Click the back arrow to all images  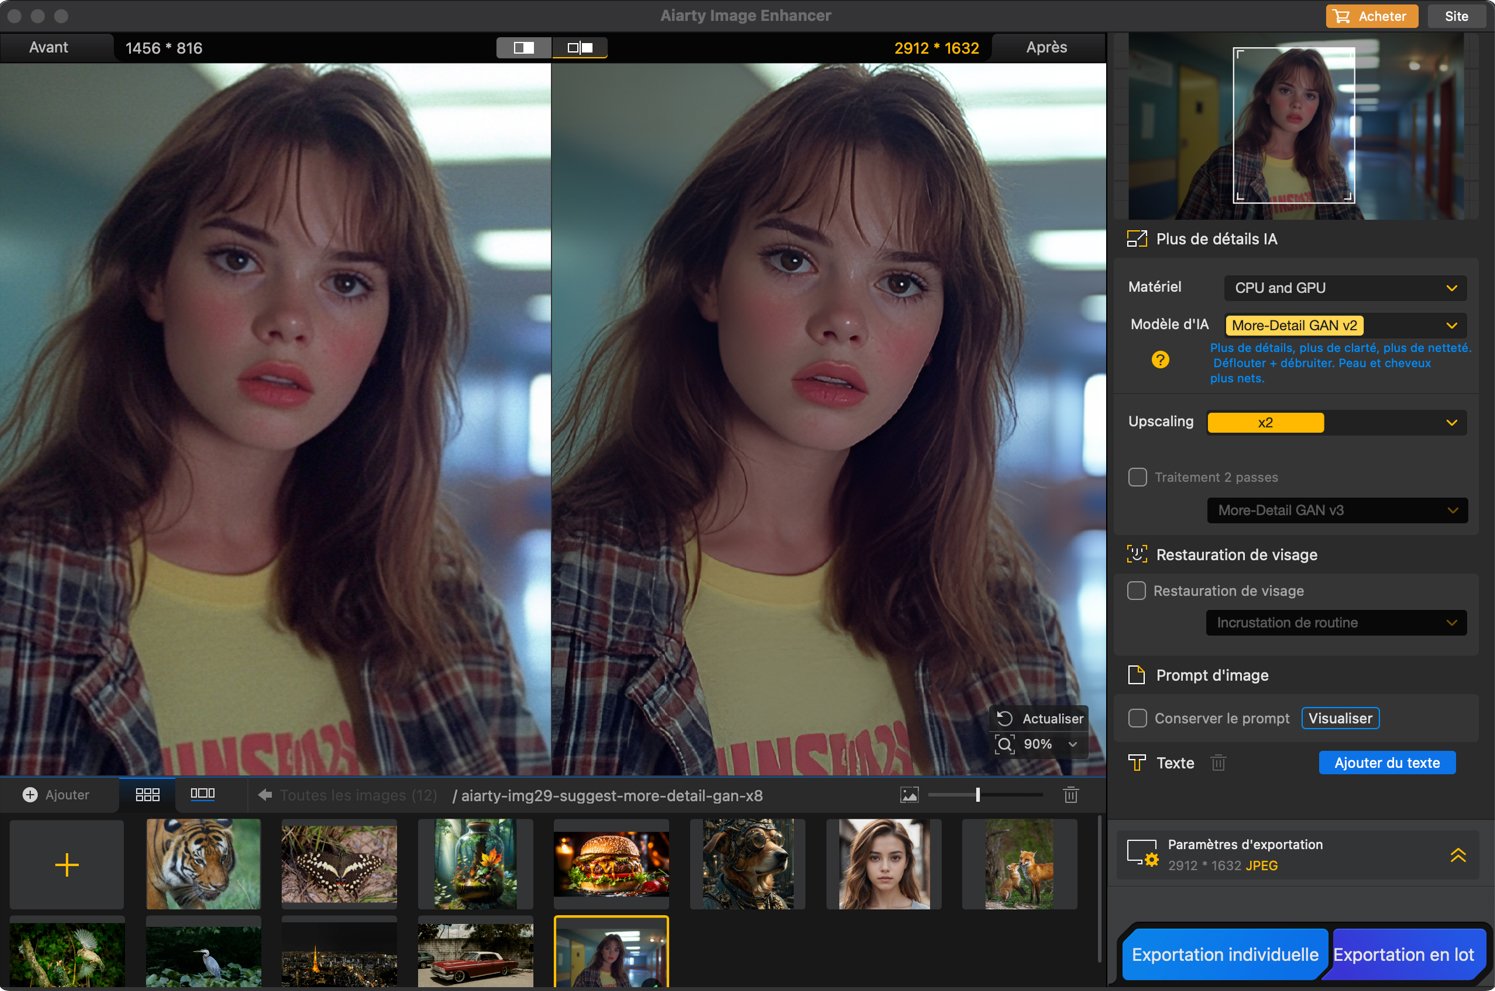[x=265, y=795]
